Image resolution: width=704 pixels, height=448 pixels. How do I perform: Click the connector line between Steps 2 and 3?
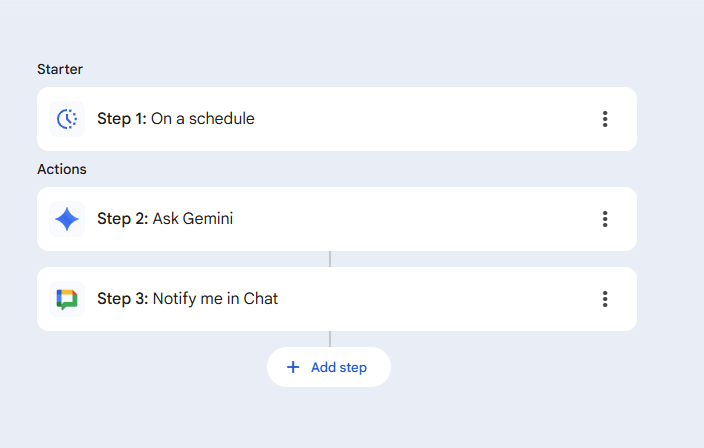tap(330, 259)
